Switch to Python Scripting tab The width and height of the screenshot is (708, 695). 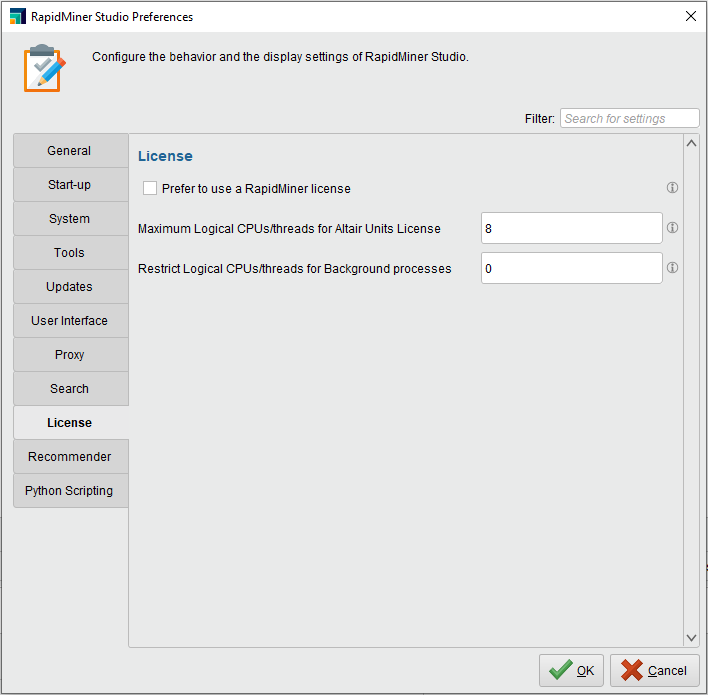[x=71, y=490]
